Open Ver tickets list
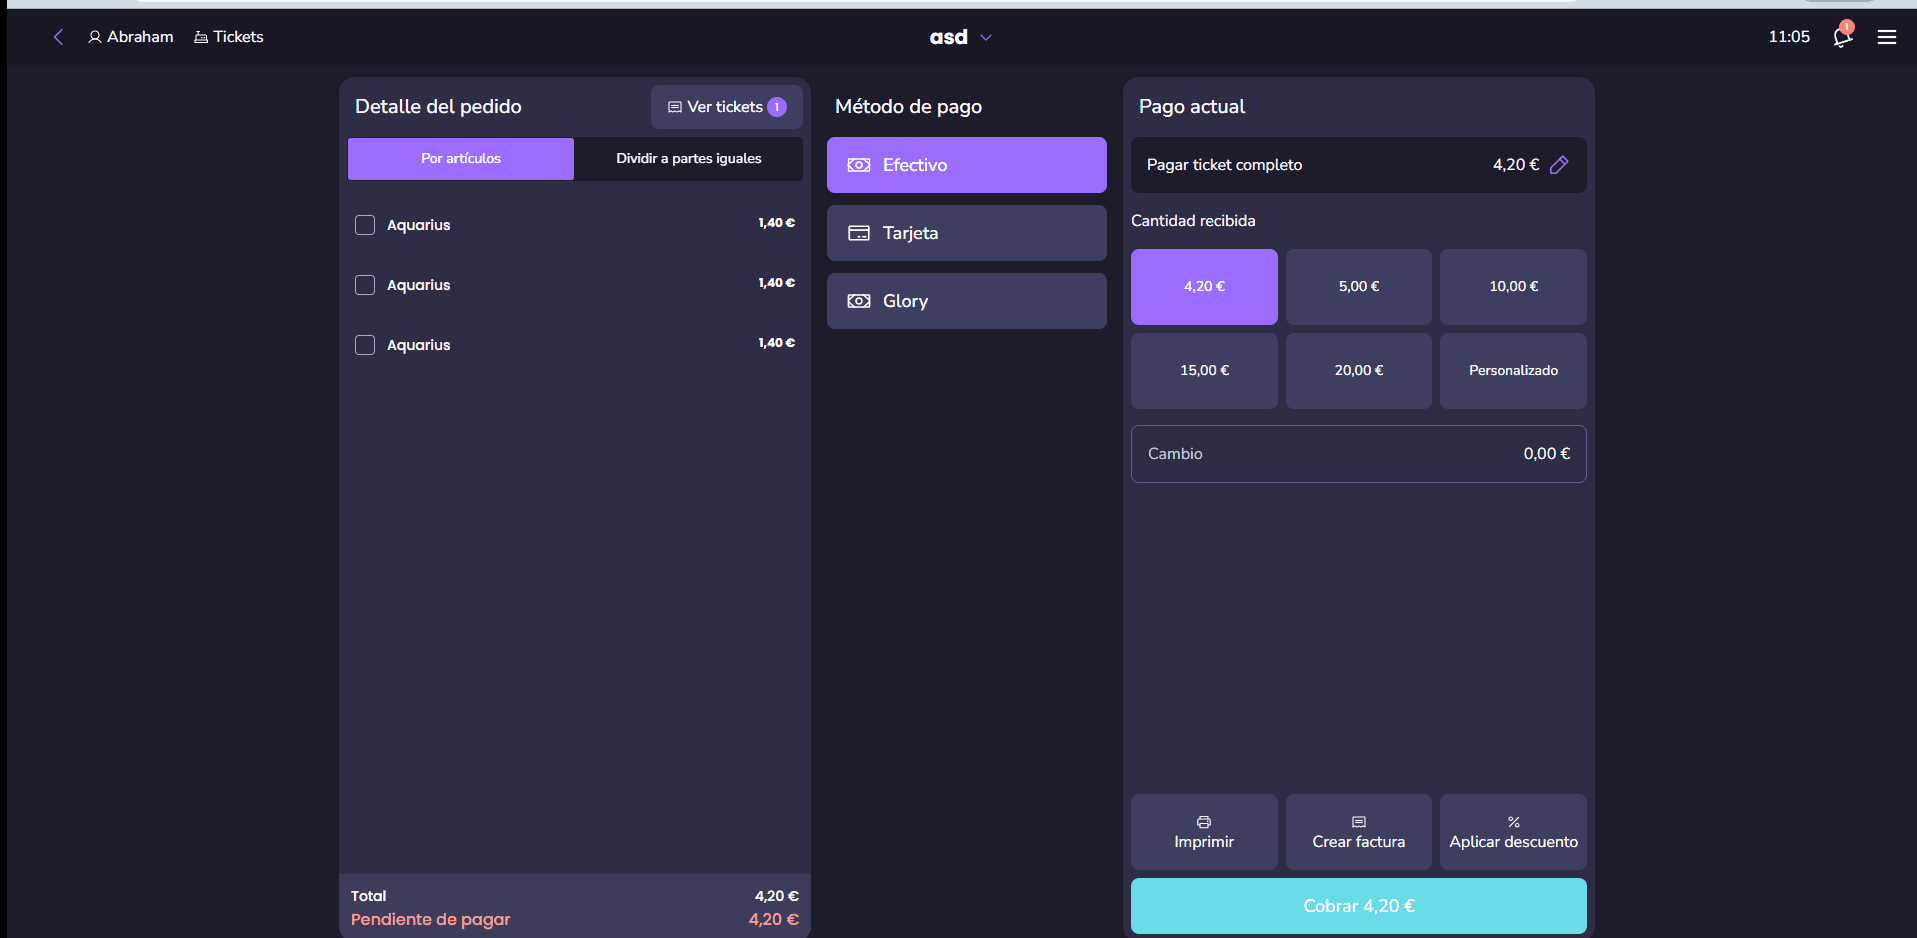This screenshot has height=938, width=1917. coord(726,107)
